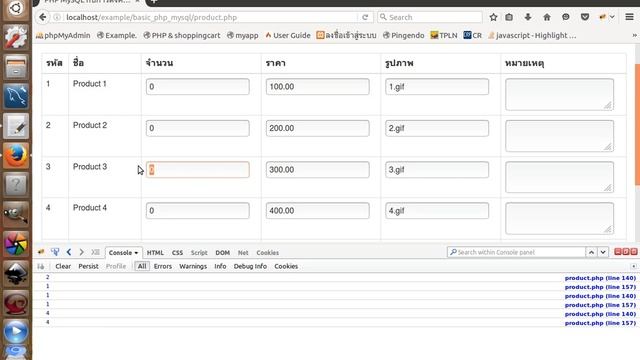Select the All console filter
This screenshot has width=640, height=360.
[x=142, y=266]
